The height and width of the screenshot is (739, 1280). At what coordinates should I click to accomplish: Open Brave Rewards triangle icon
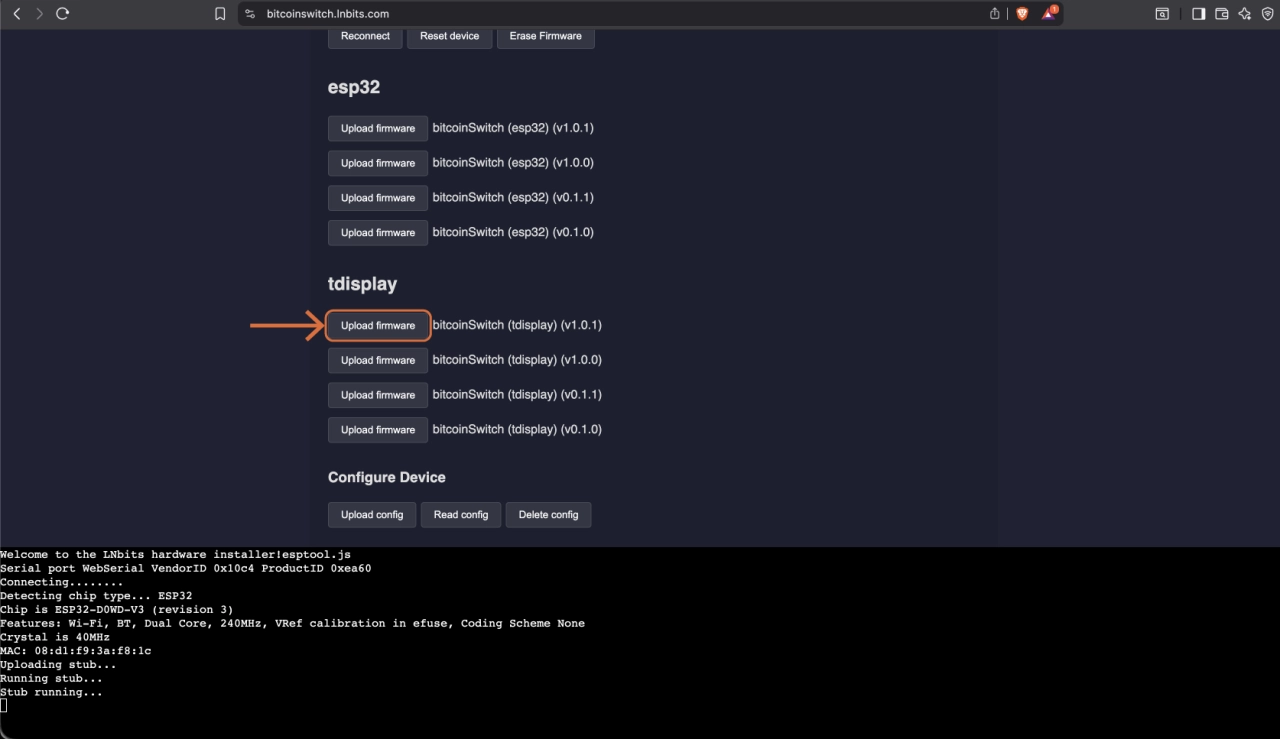point(1049,14)
